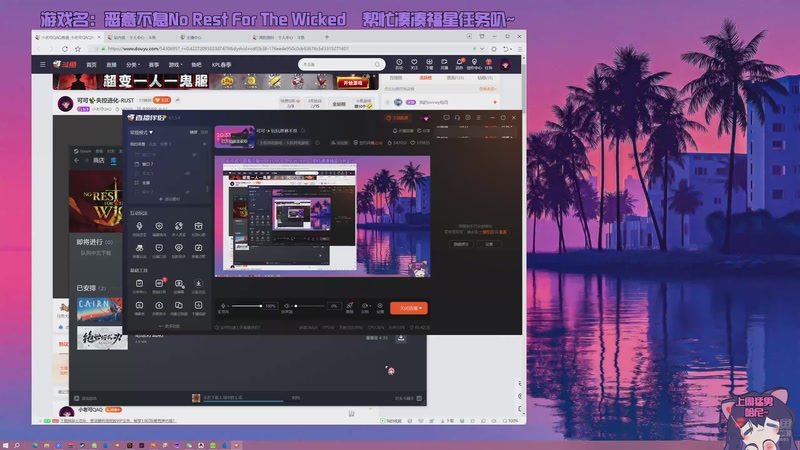Screen dimensions: 800x450
Task: Click the browser reload icon
Action: pyautogui.click(x=65, y=49)
